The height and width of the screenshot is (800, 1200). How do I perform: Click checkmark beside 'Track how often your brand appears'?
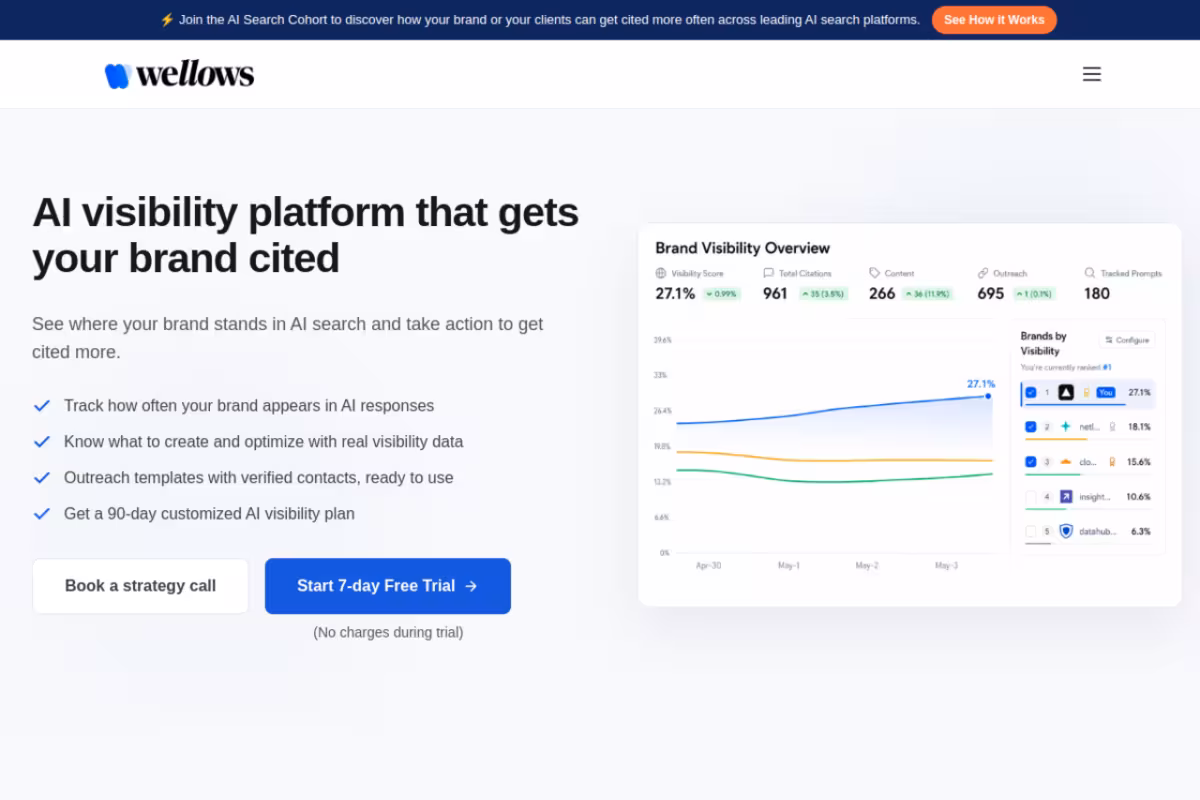pos(42,406)
